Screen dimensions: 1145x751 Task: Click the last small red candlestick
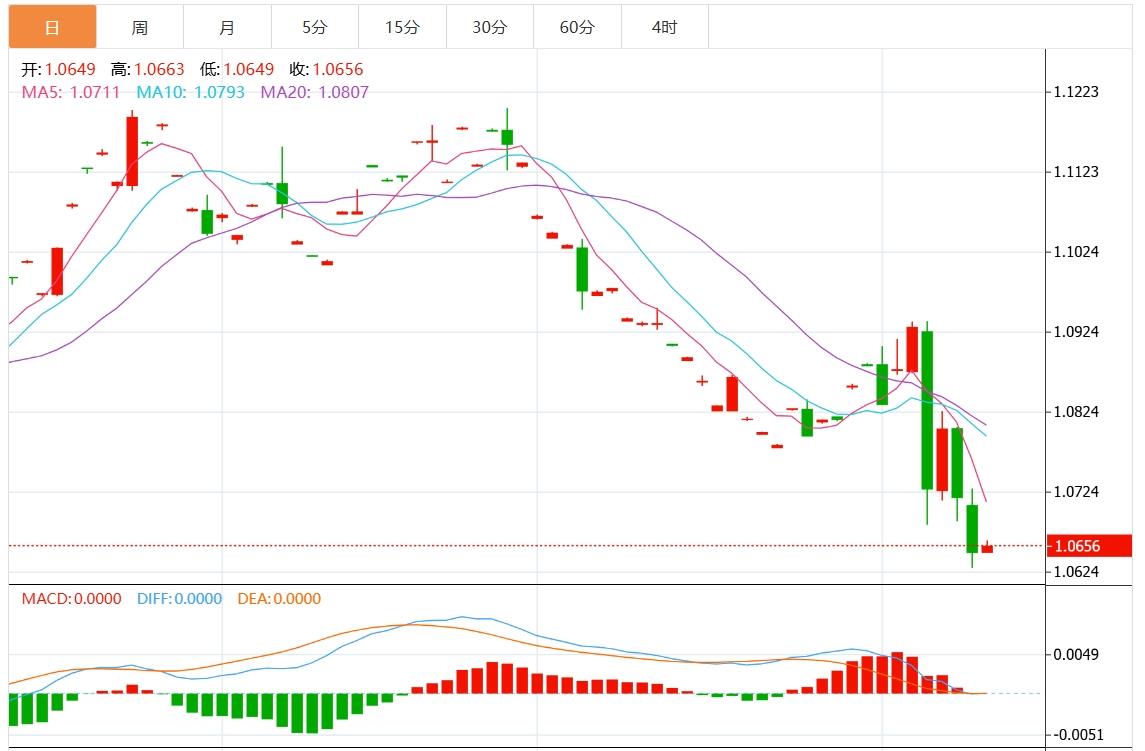tap(987, 548)
